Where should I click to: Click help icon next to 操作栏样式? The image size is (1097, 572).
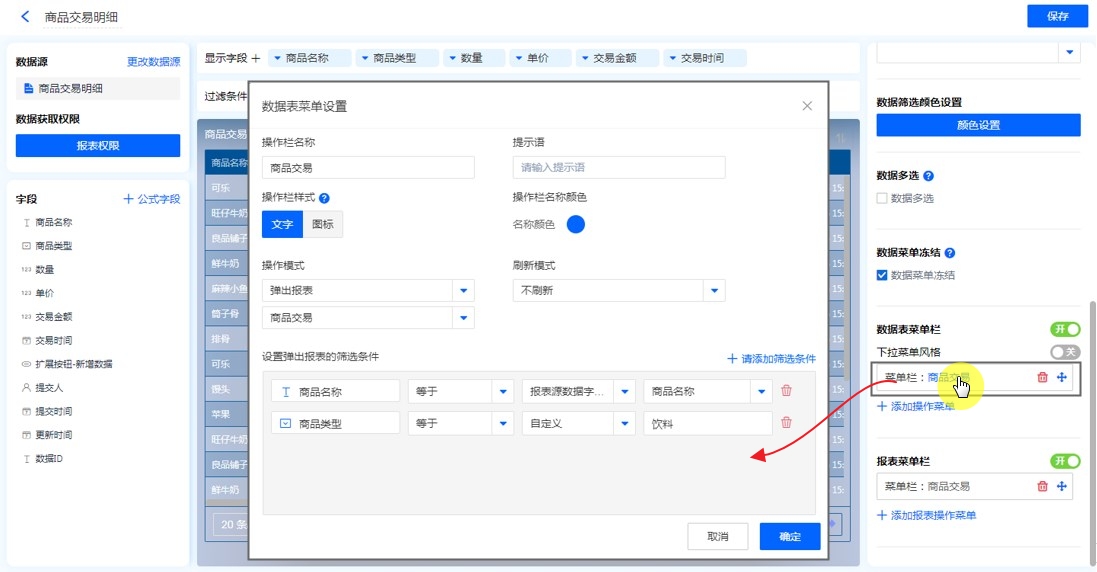(x=324, y=198)
